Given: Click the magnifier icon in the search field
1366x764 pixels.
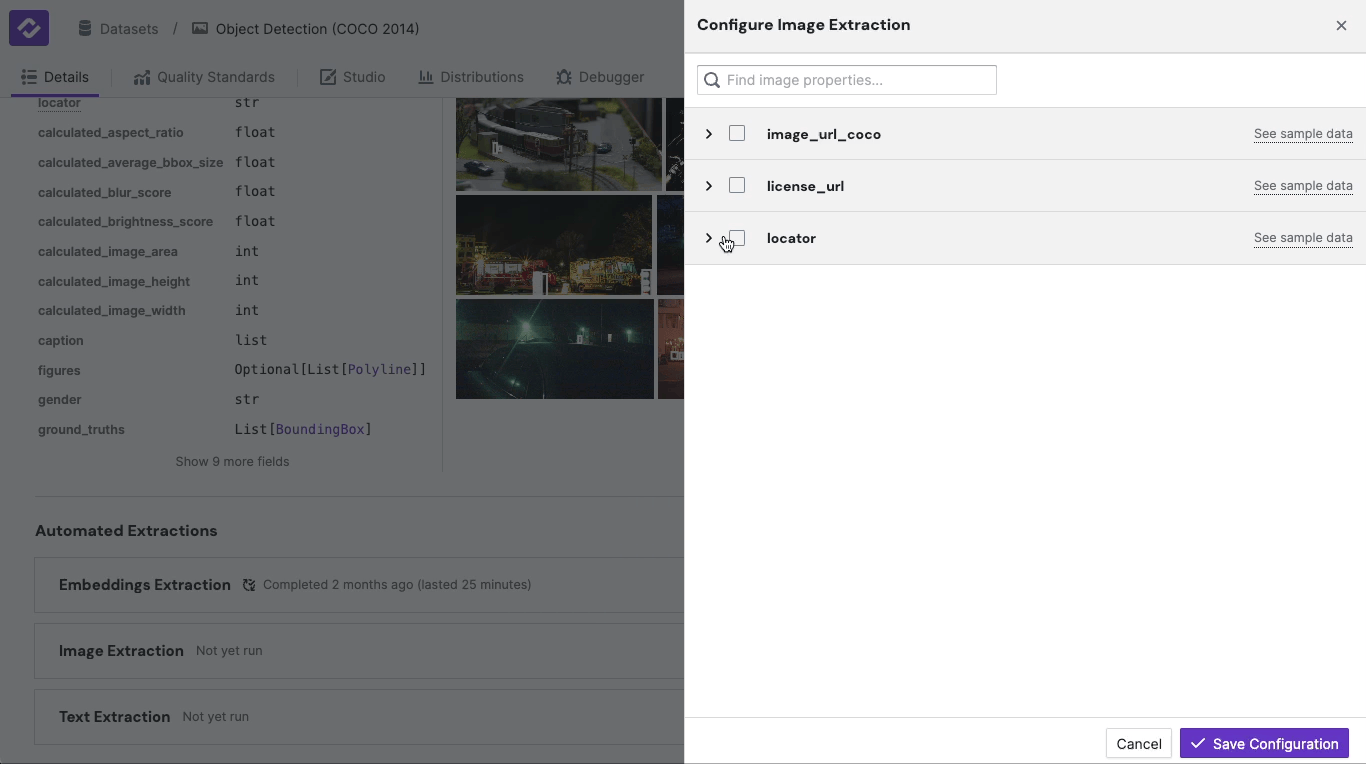Looking at the screenshot, I should [x=711, y=80].
